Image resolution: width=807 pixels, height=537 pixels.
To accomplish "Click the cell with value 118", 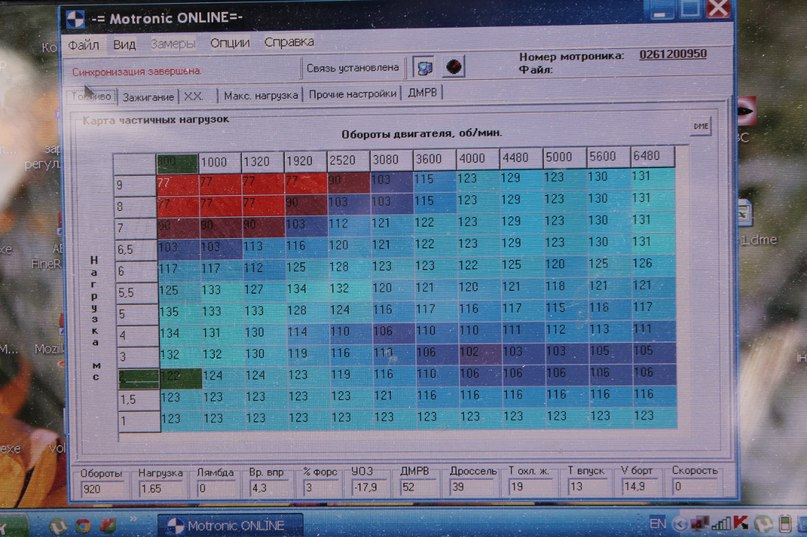I will pos(565,286).
